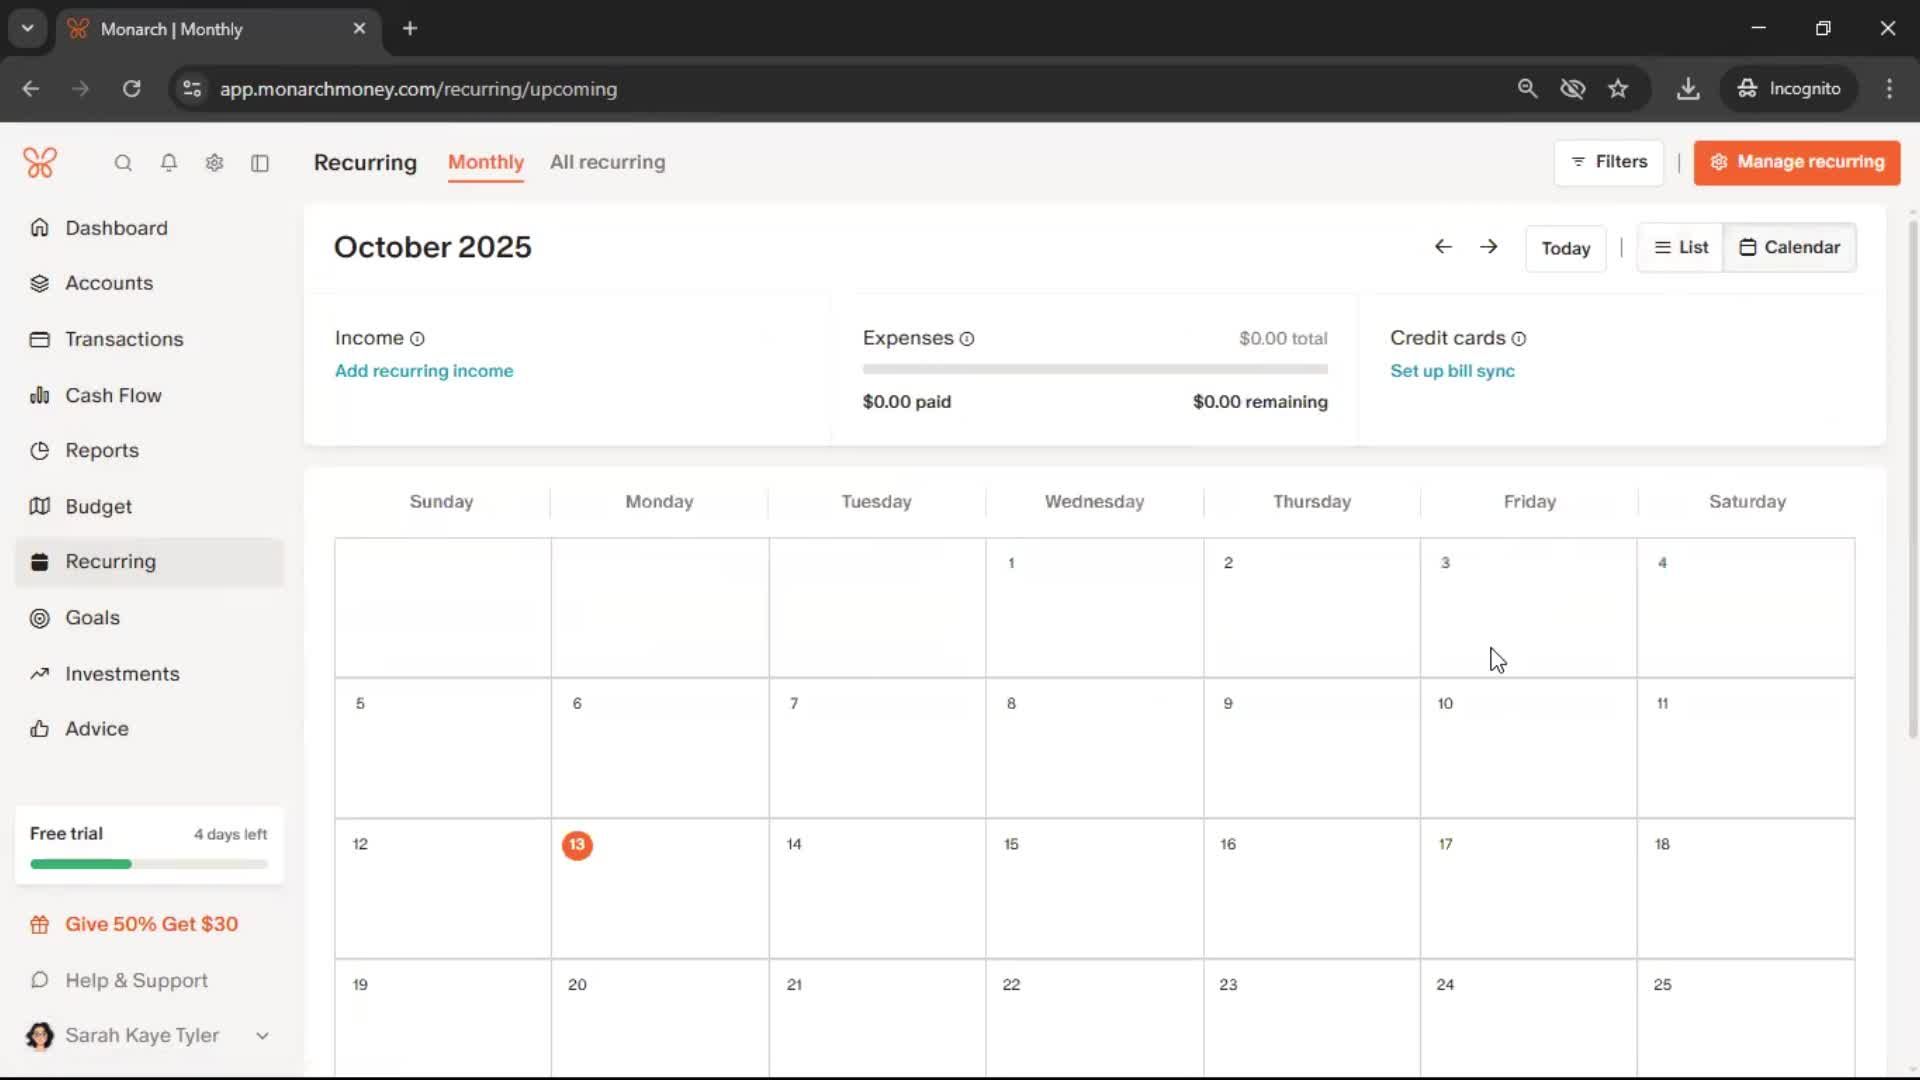This screenshot has width=1920, height=1080.
Task: Click Manage recurring button
Action: (1796, 162)
